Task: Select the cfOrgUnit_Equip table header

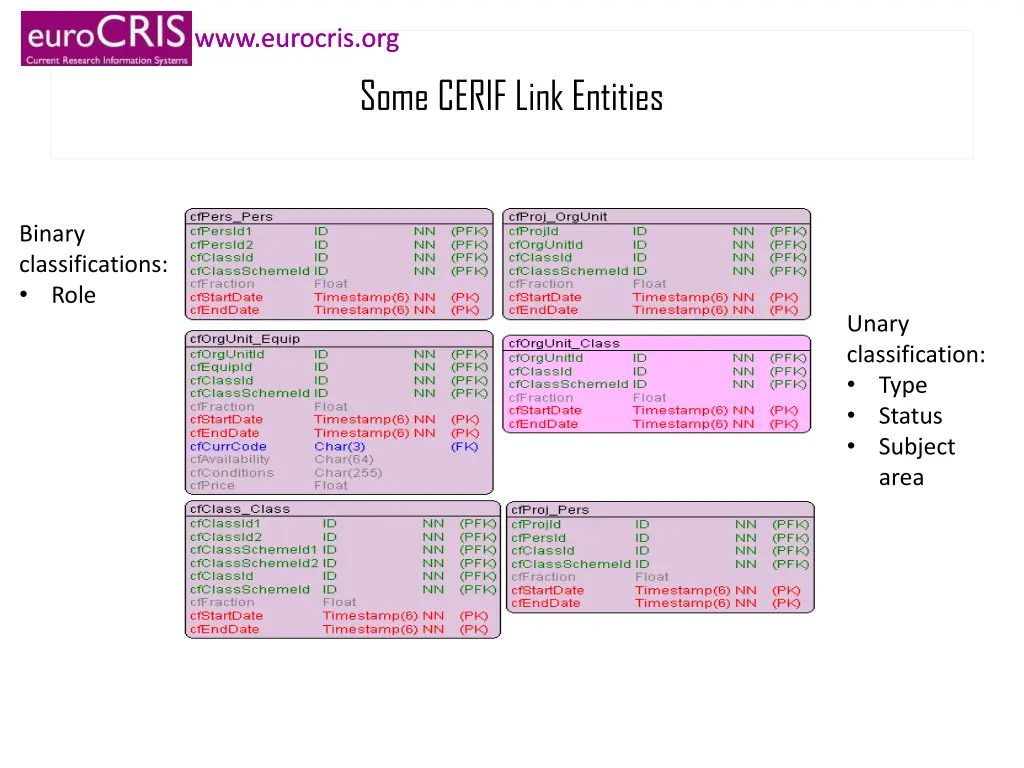Action: click(x=339, y=339)
